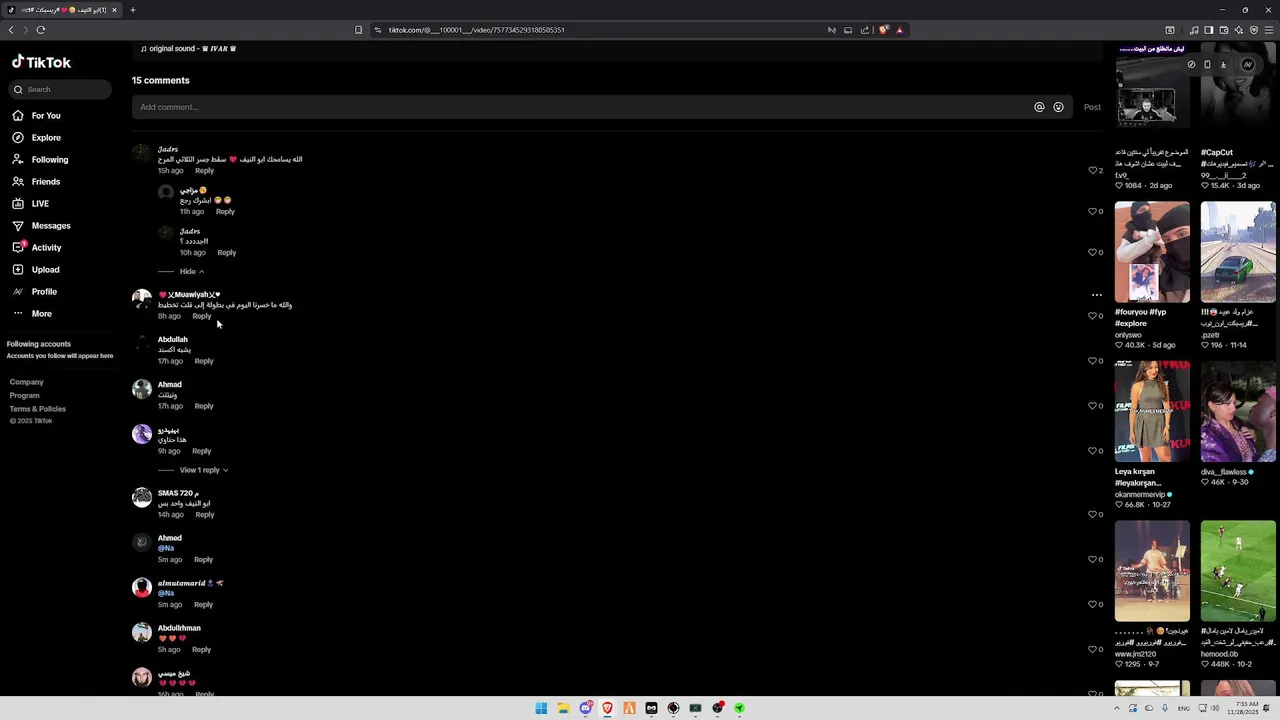Like the almutamarid comment

pos(1092,604)
